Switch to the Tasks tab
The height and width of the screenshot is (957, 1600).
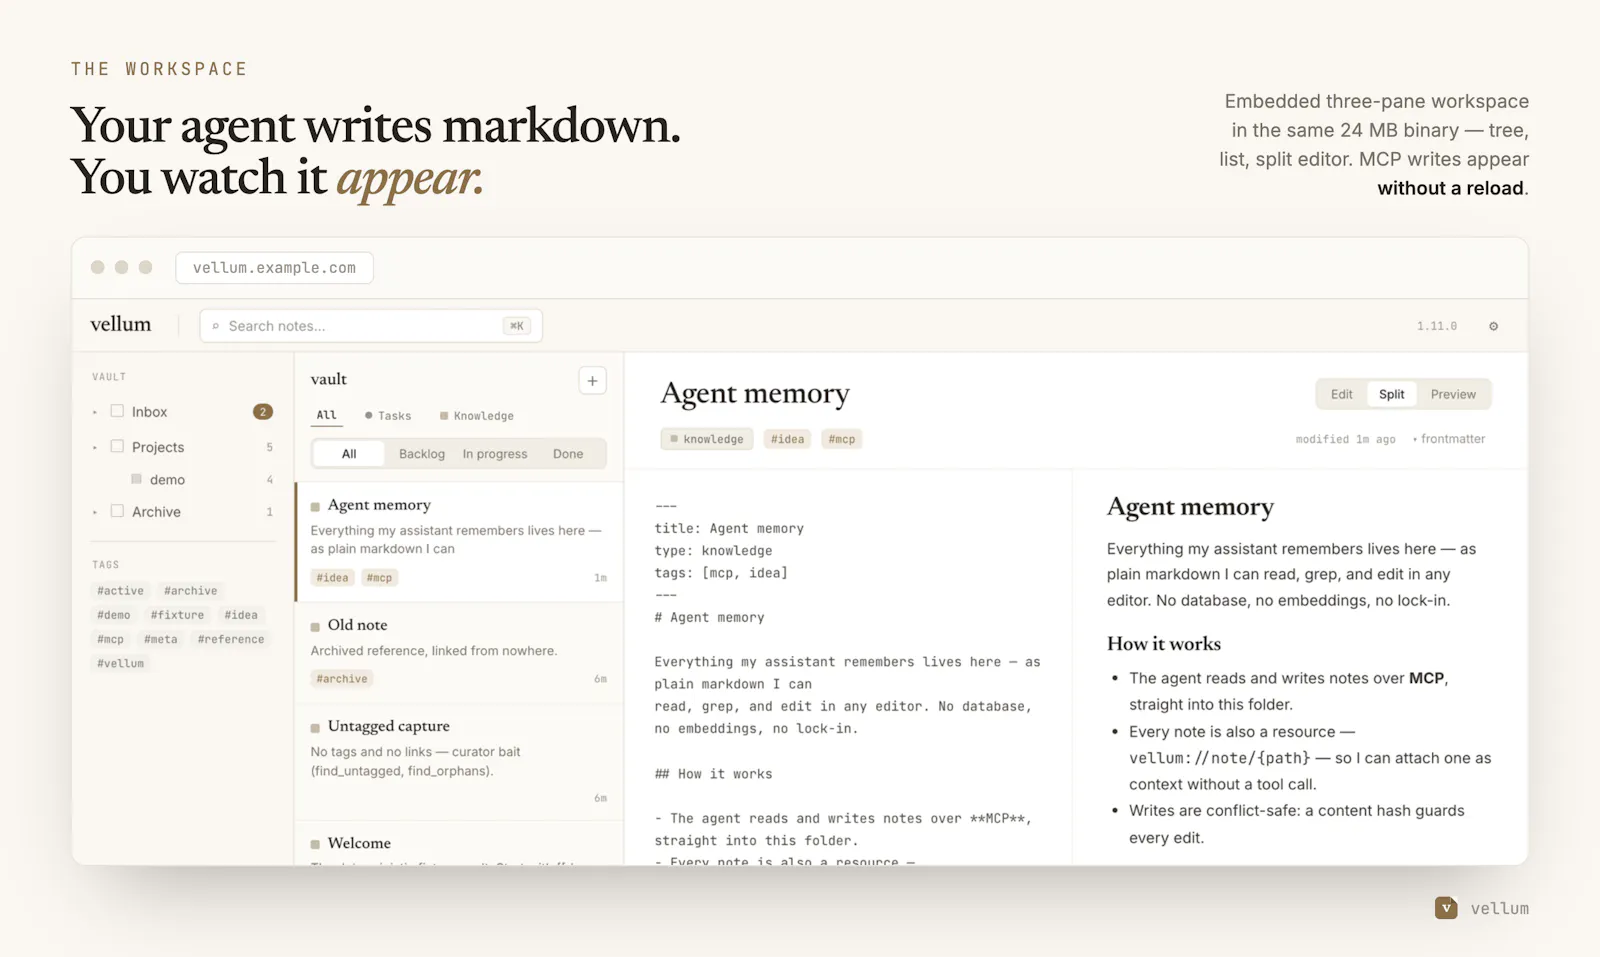tap(388, 416)
